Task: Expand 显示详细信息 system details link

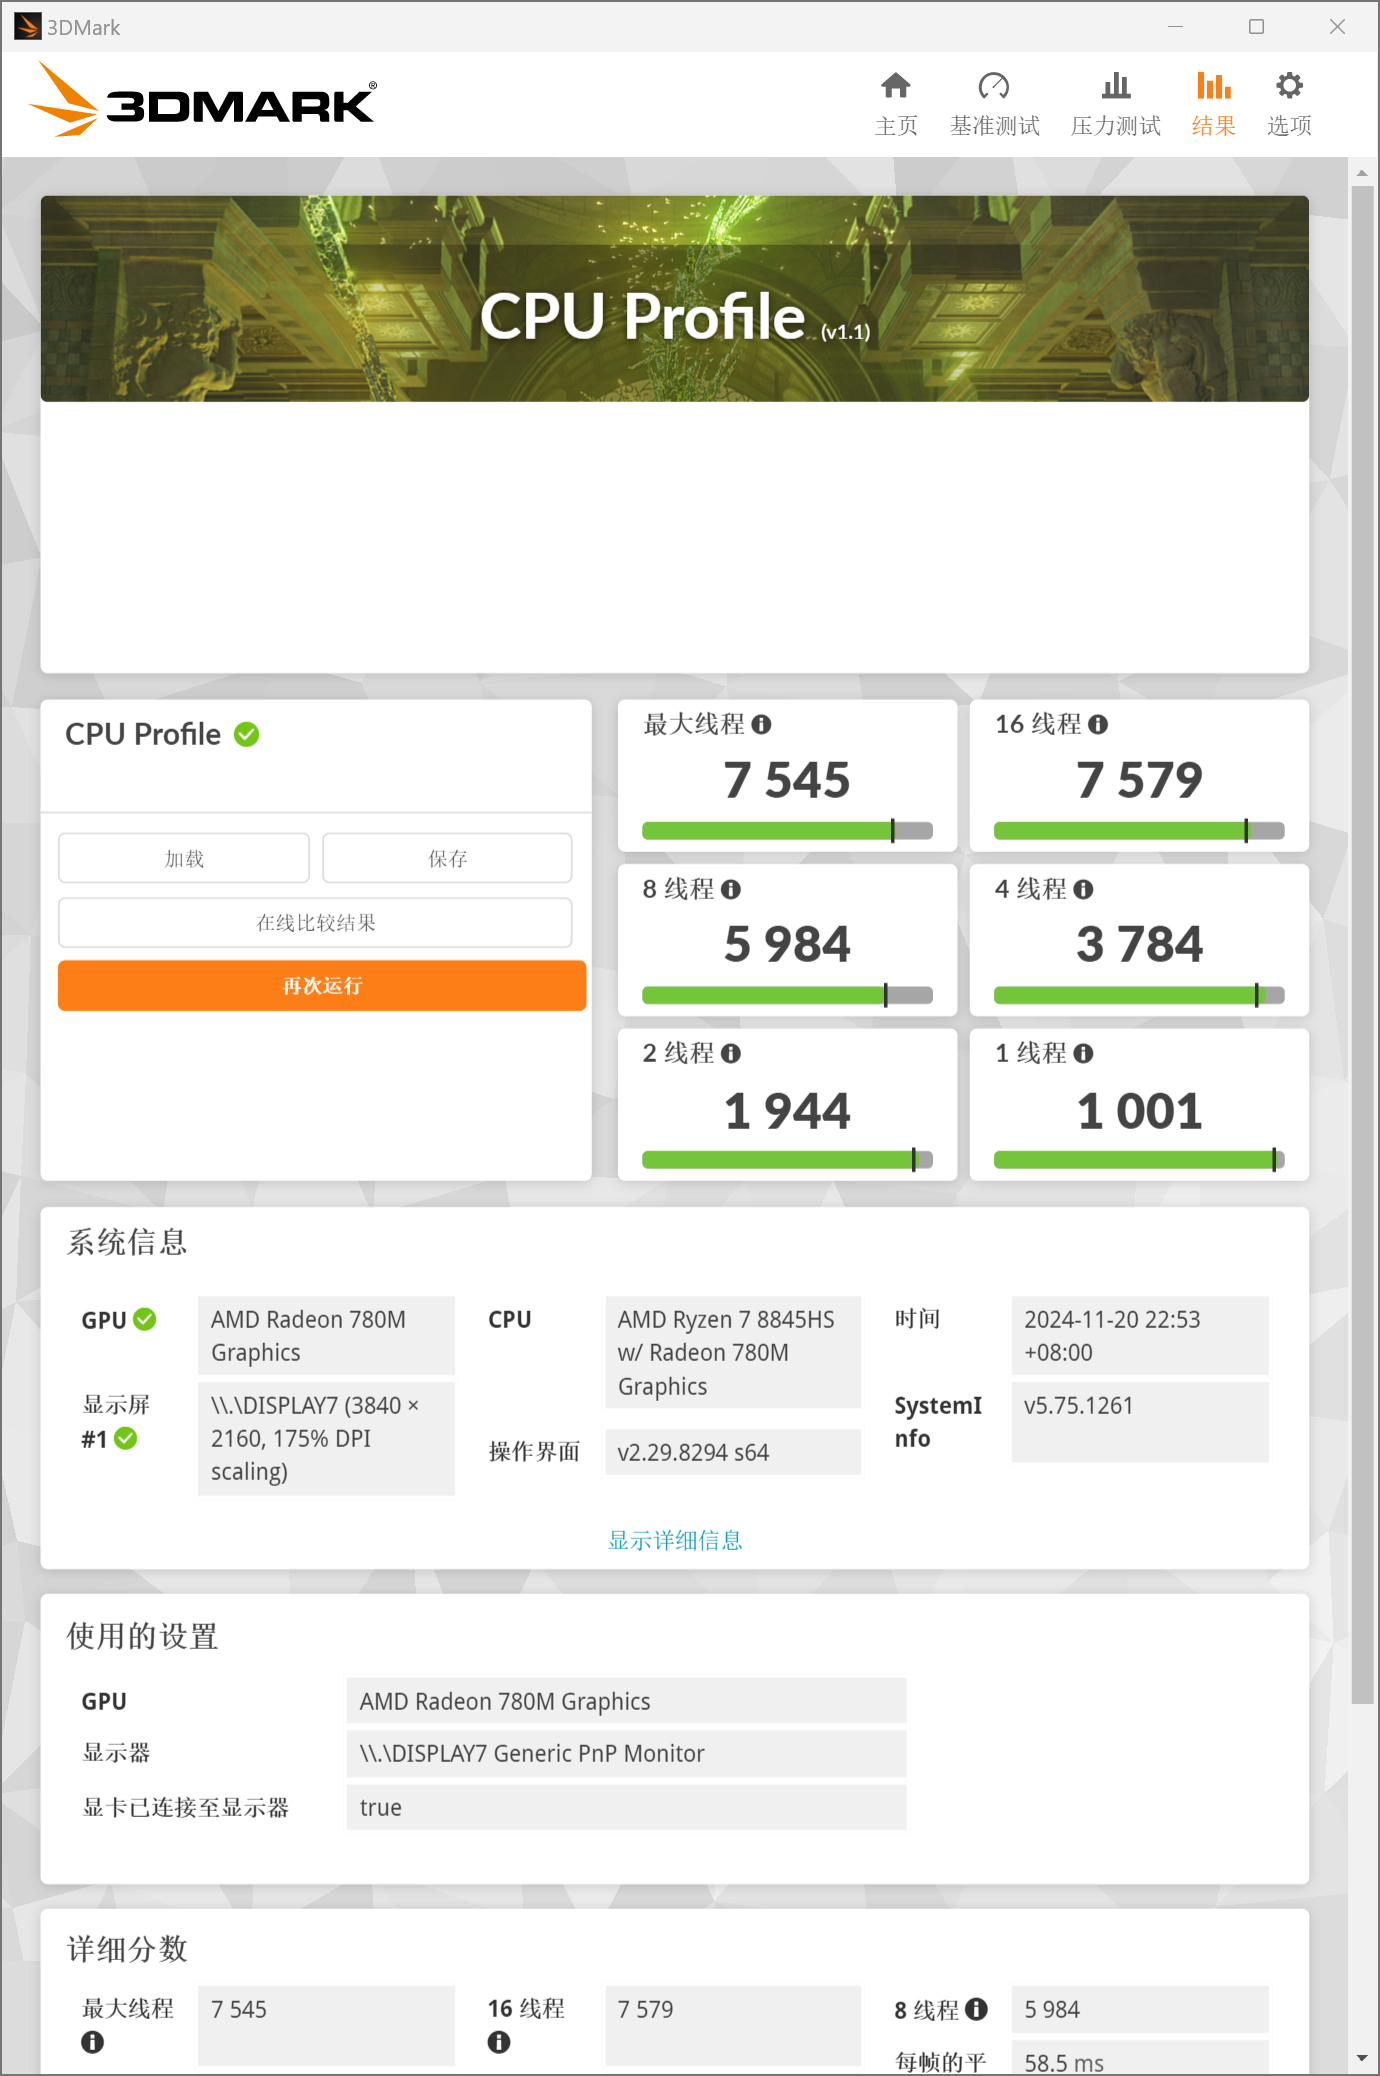Action: point(675,1540)
